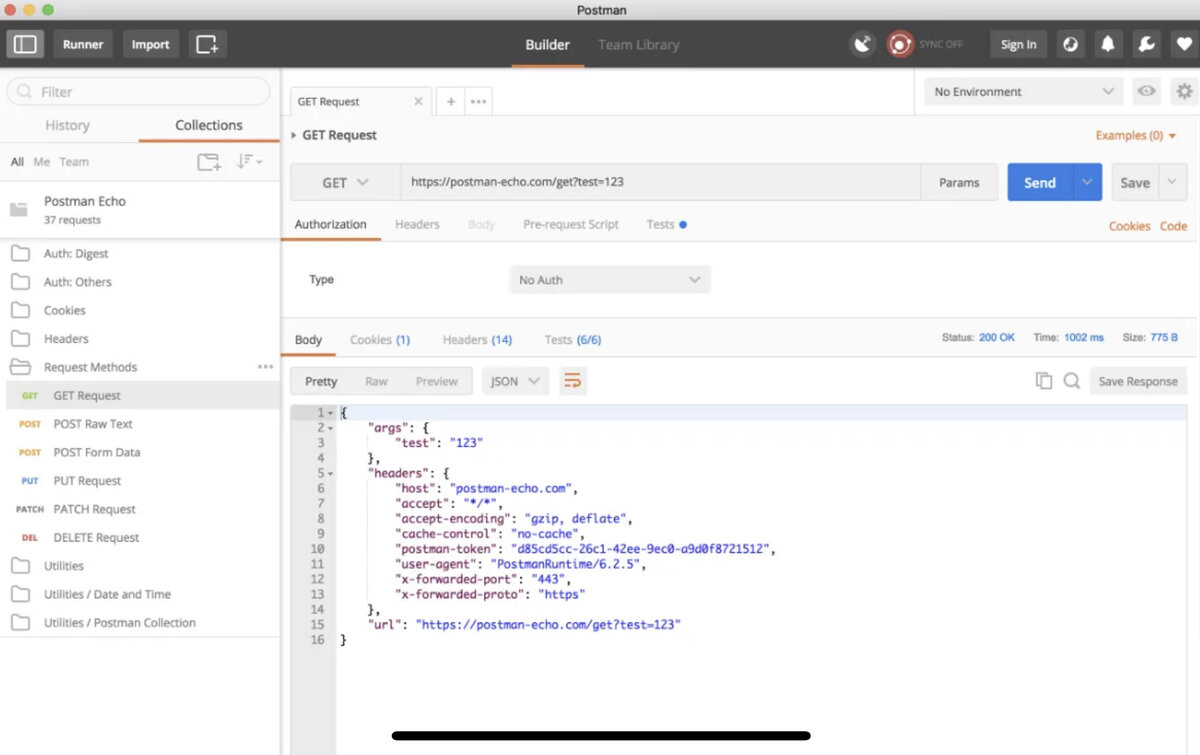This screenshot has width=1200, height=755.
Task: Open tab options ellipsis button
Action: point(478,101)
